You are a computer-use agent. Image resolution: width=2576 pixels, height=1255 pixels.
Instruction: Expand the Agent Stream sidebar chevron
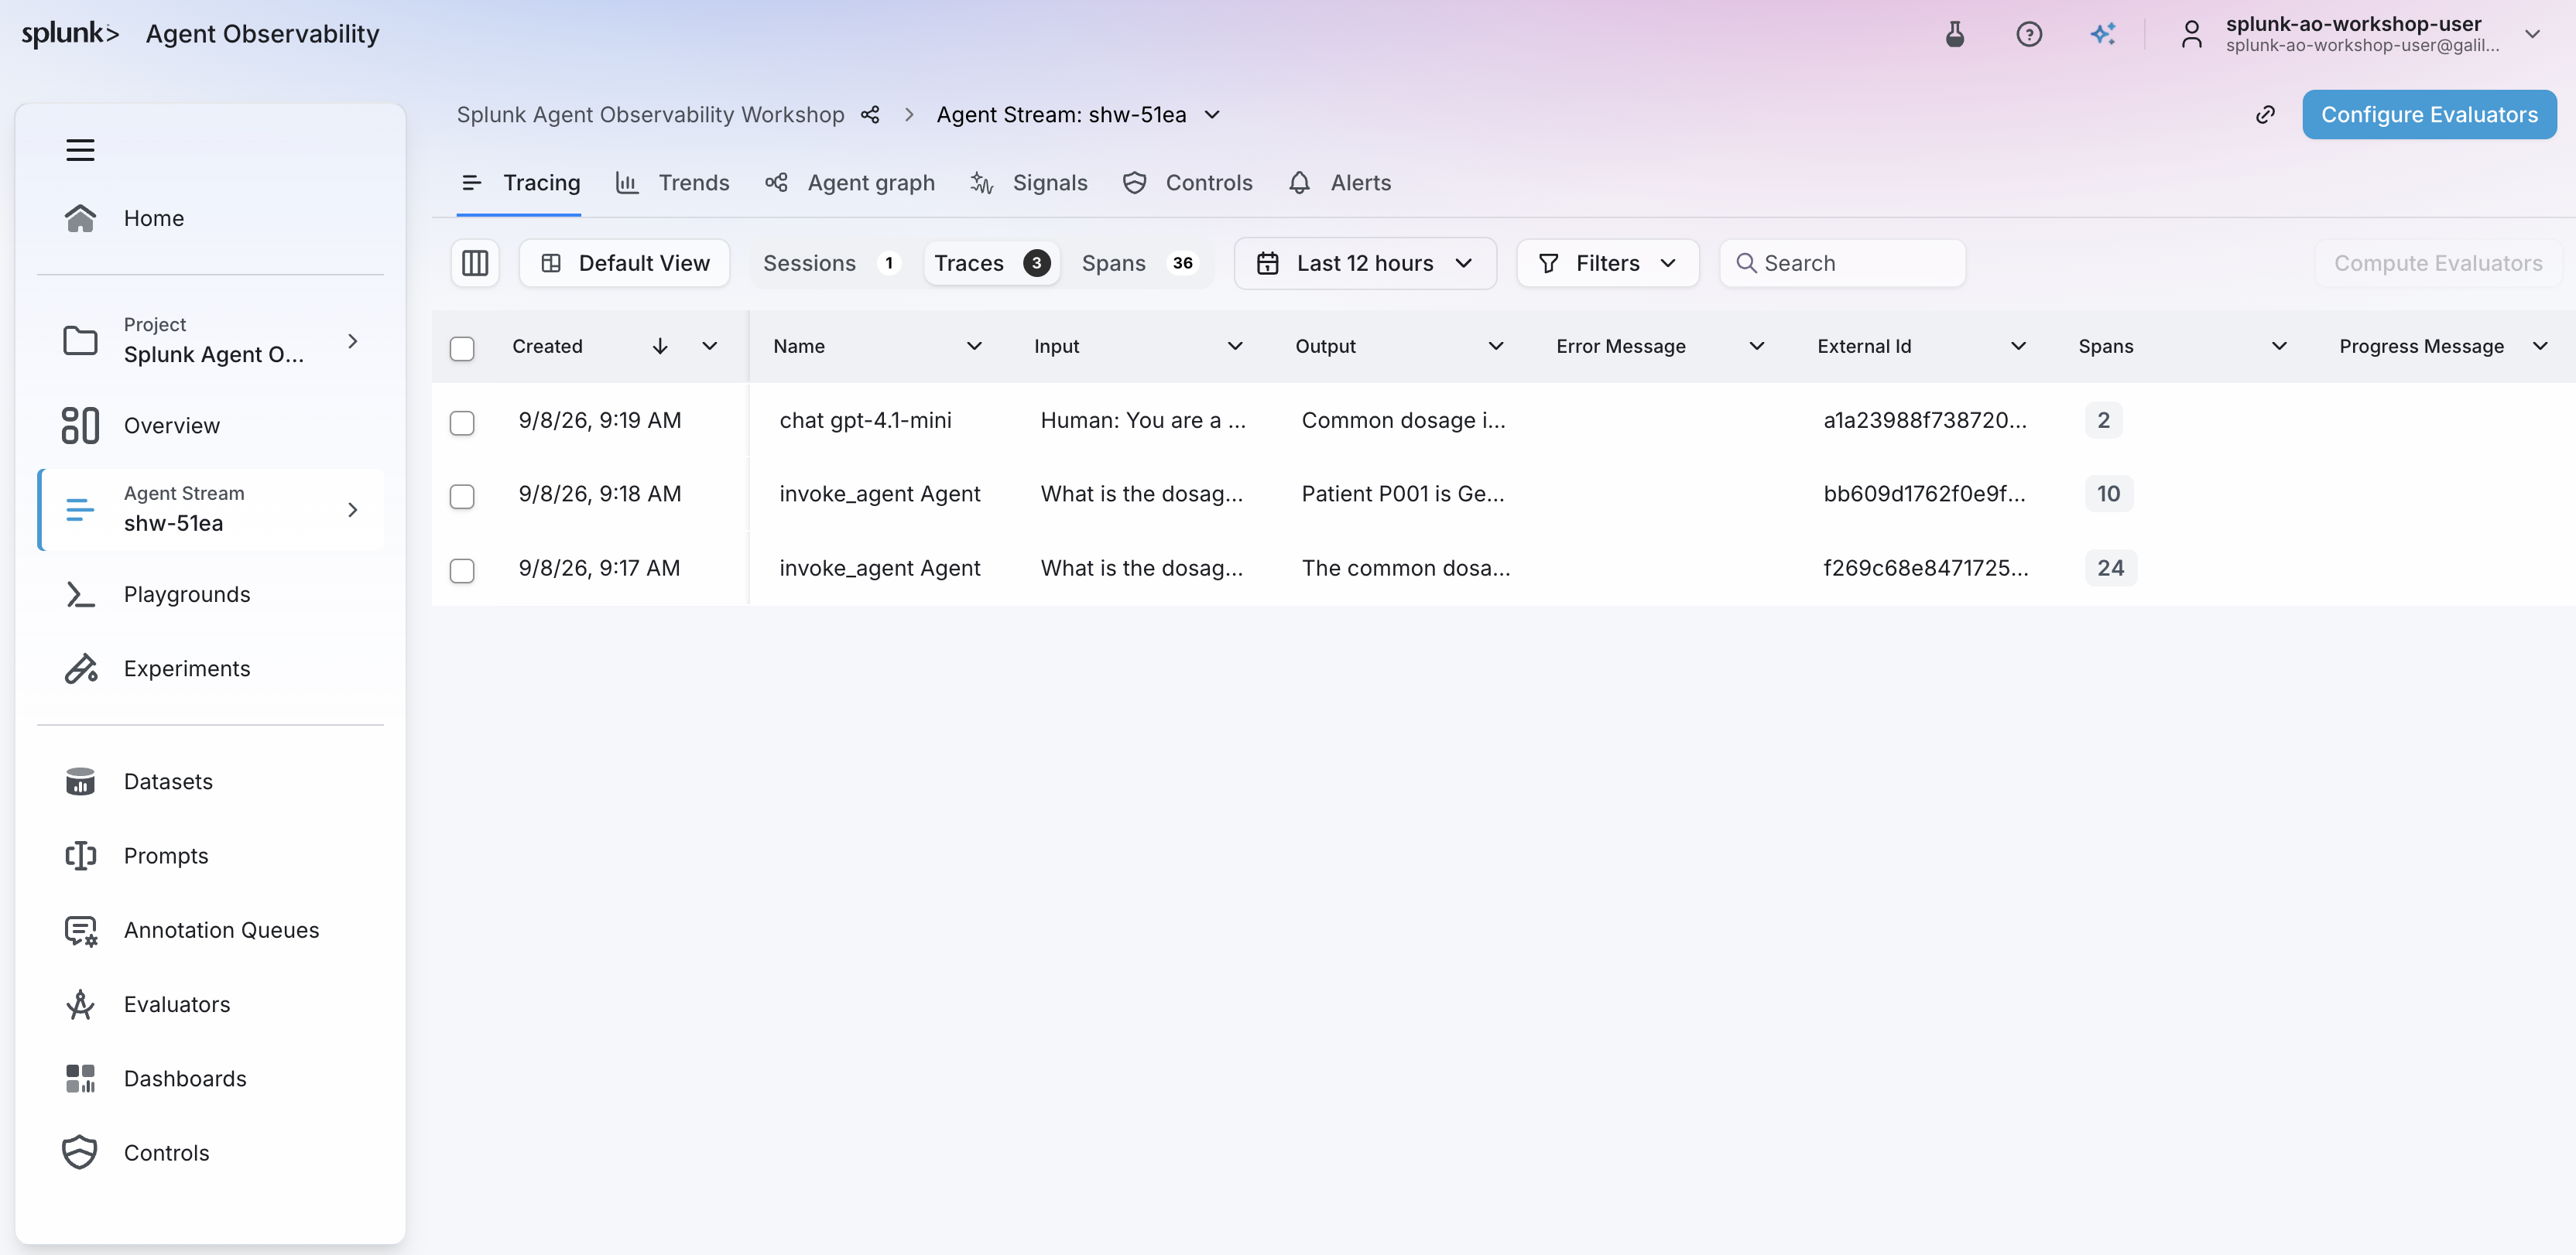352,510
